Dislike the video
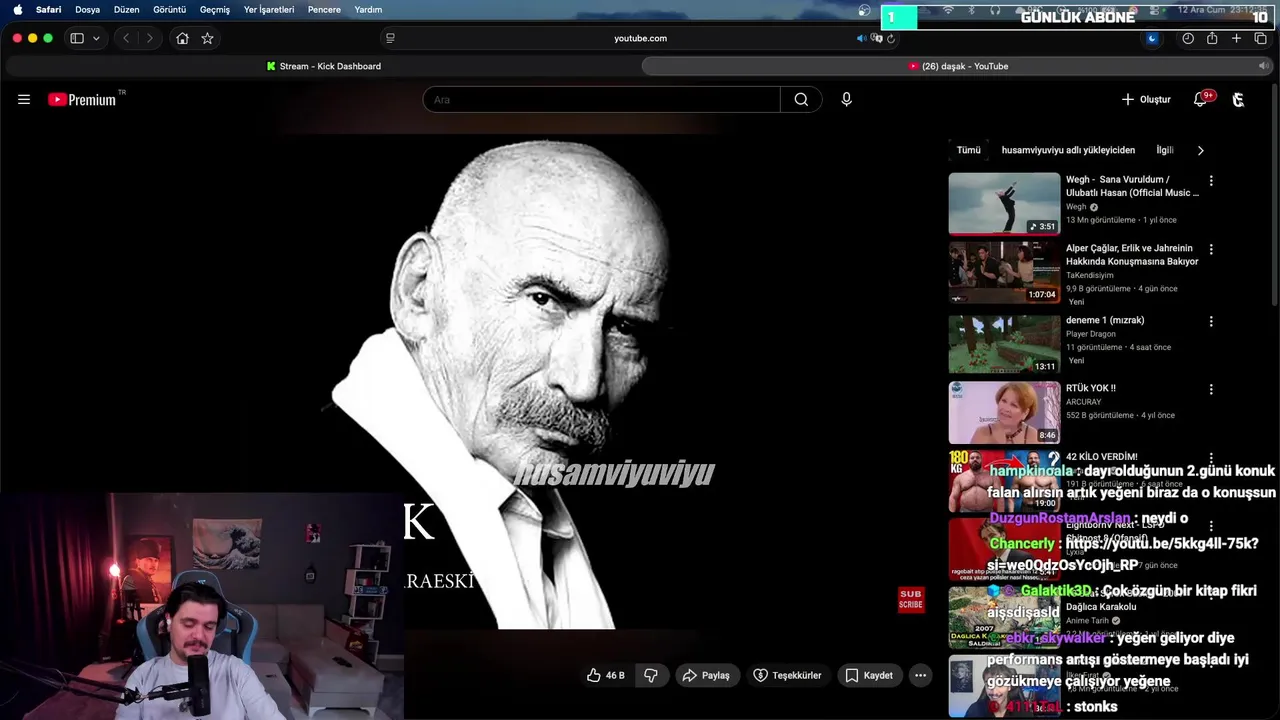This screenshot has width=1280, height=720. pyautogui.click(x=651, y=675)
